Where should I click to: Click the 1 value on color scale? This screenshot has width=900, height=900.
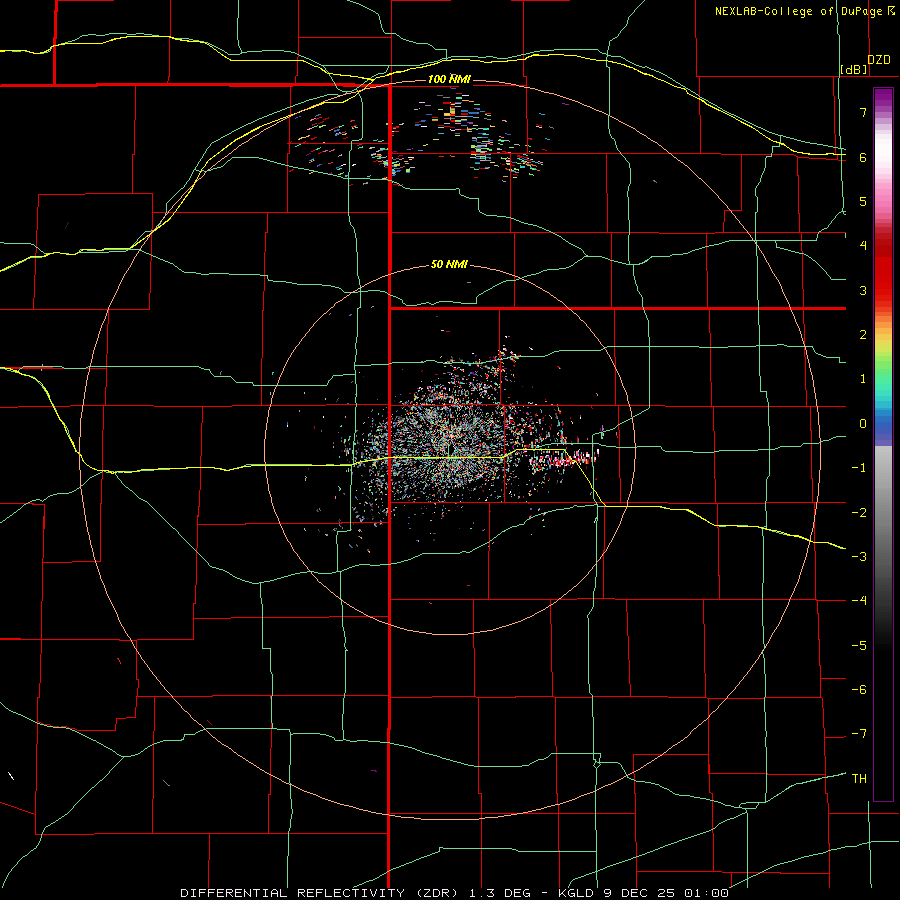click(x=863, y=378)
